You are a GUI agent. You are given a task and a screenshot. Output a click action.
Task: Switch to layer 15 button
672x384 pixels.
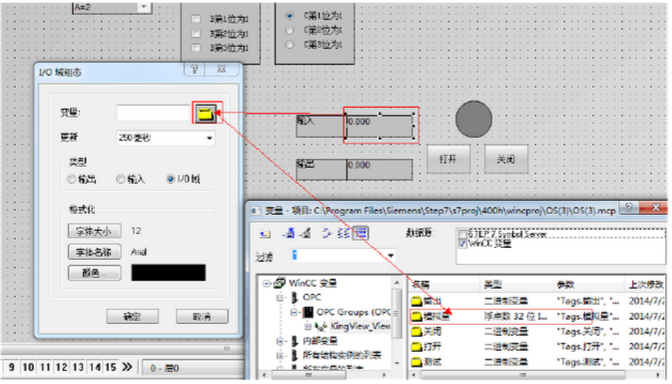(111, 367)
